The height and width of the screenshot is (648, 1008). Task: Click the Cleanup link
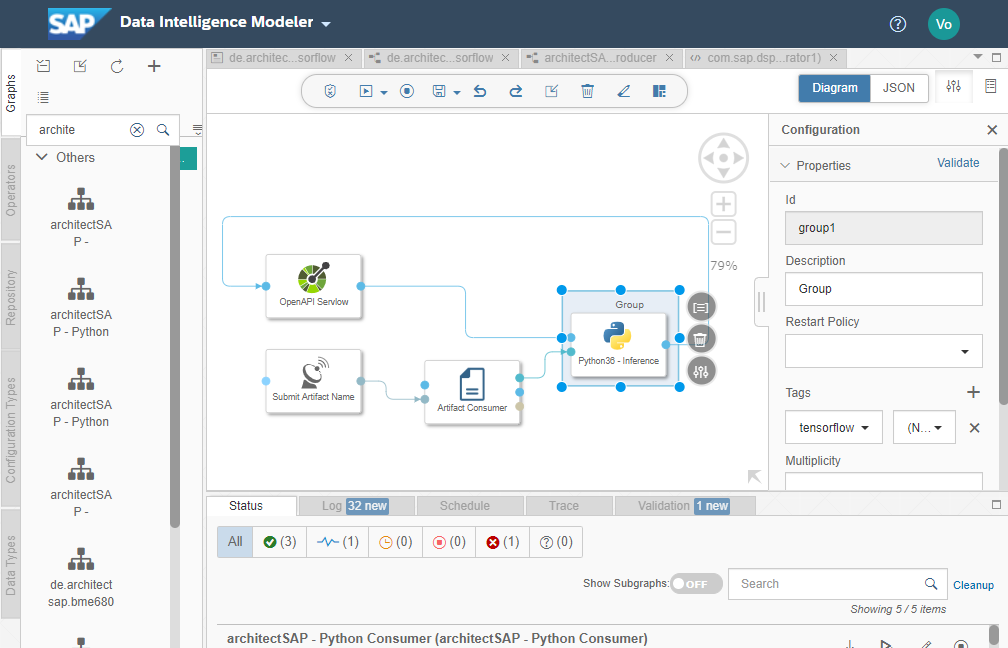coord(973,585)
